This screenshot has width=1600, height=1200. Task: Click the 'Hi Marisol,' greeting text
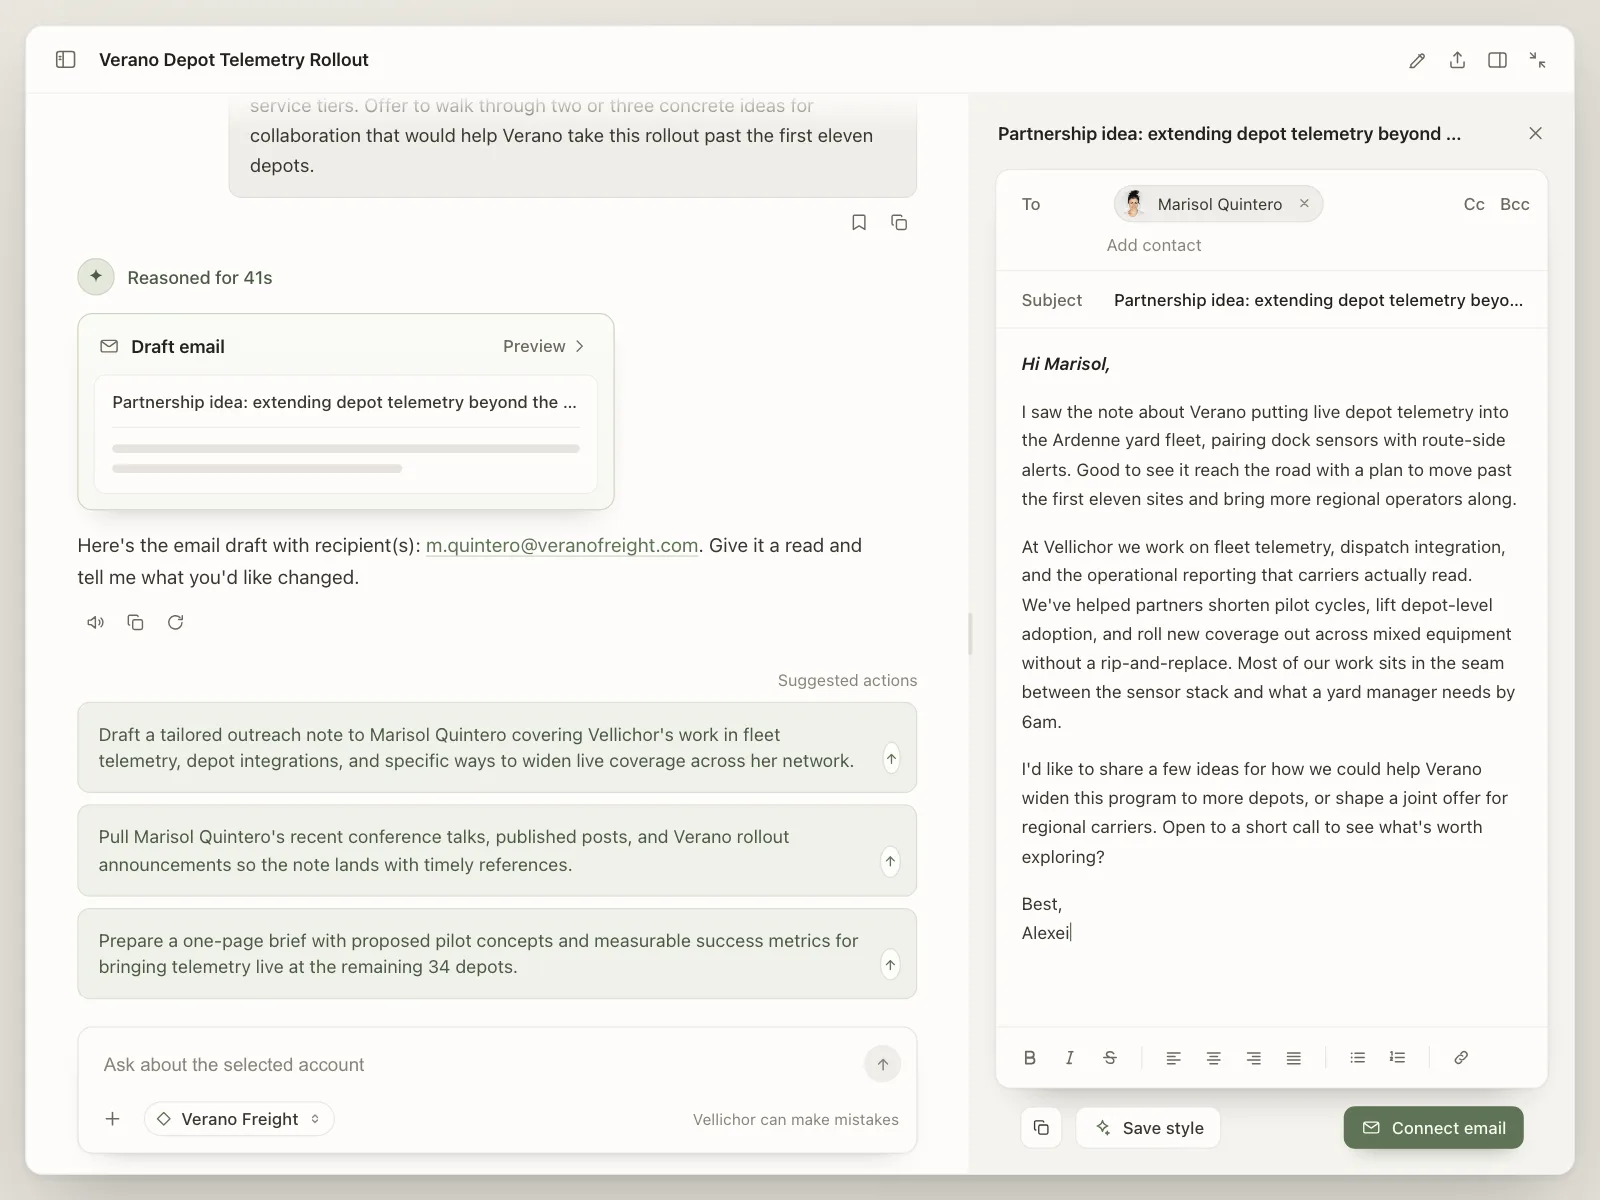pos(1066,364)
